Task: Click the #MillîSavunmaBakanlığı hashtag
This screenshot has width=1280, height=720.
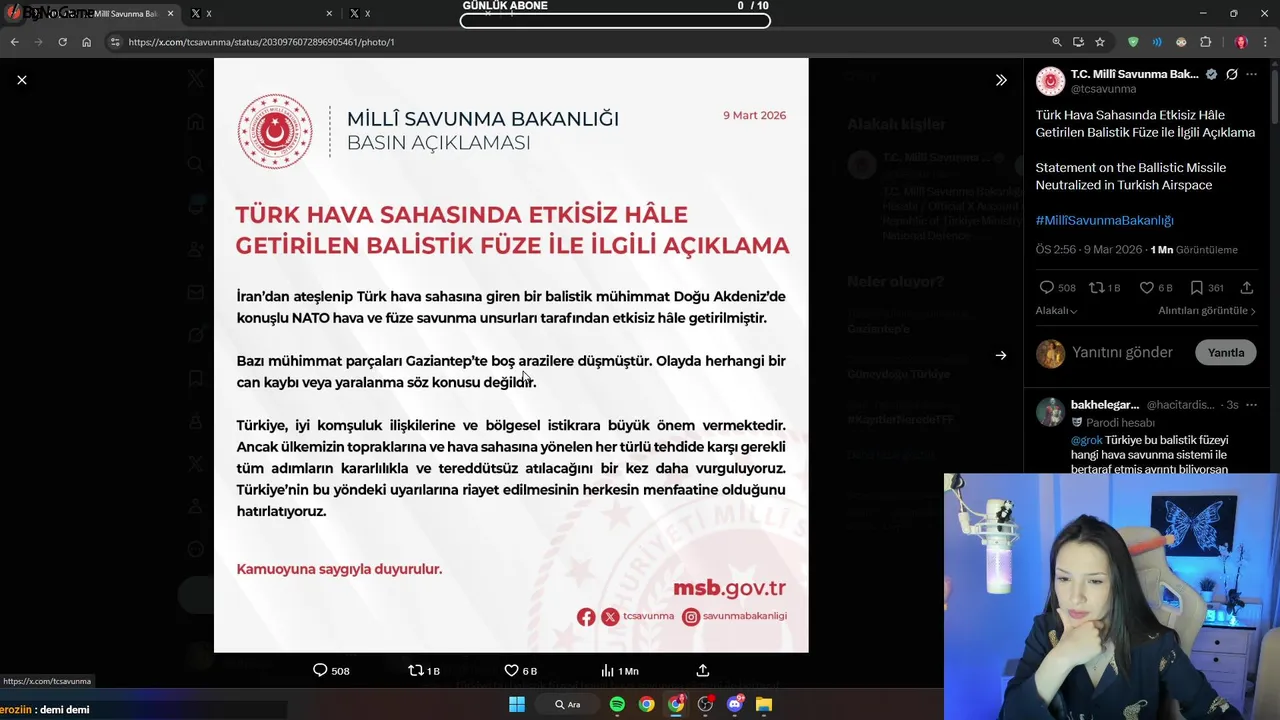Action: 1104,220
